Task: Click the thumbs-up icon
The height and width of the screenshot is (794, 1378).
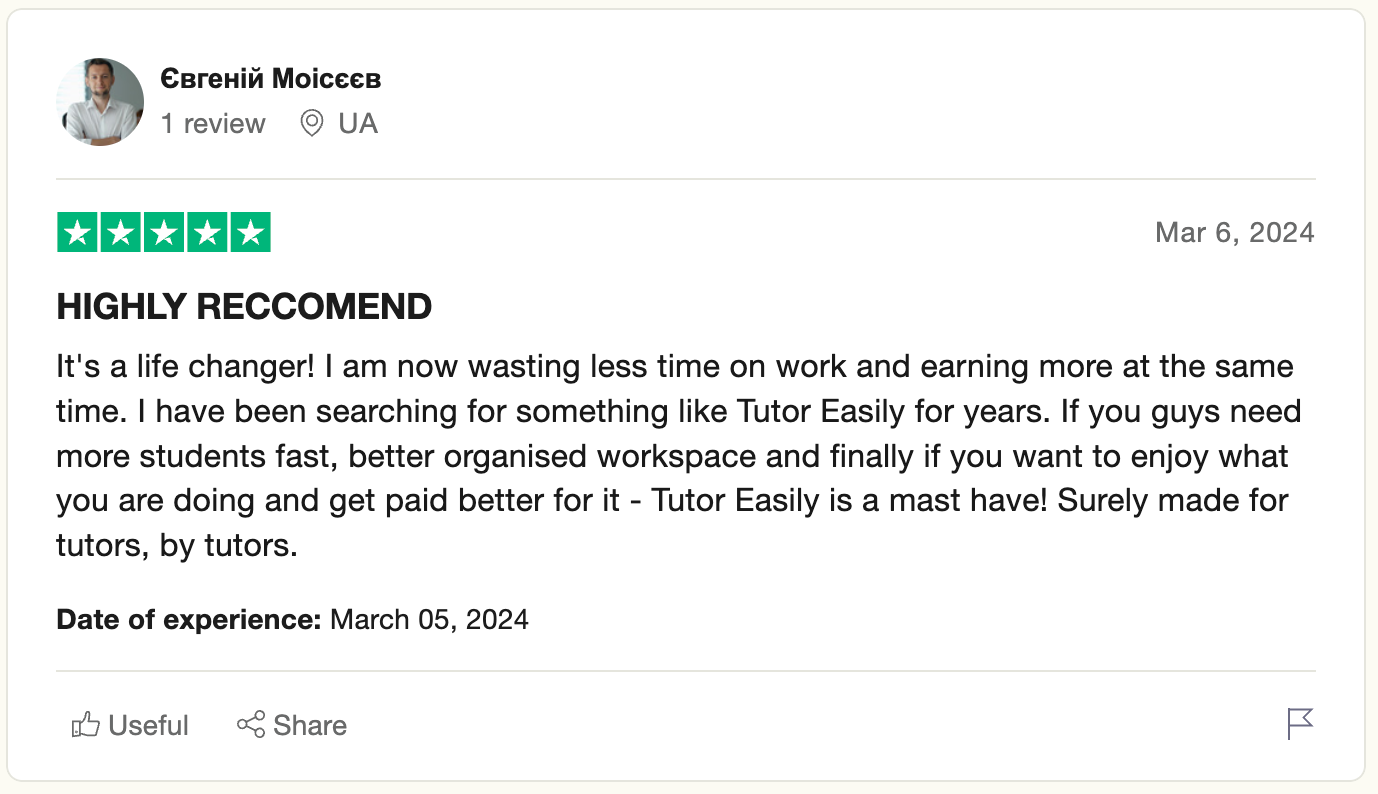Action: (x=86, y=725)
